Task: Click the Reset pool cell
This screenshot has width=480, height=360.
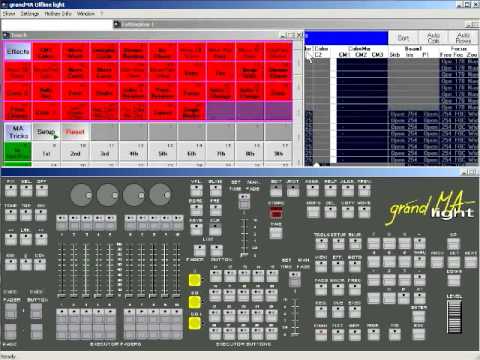Action: (75, 132)
